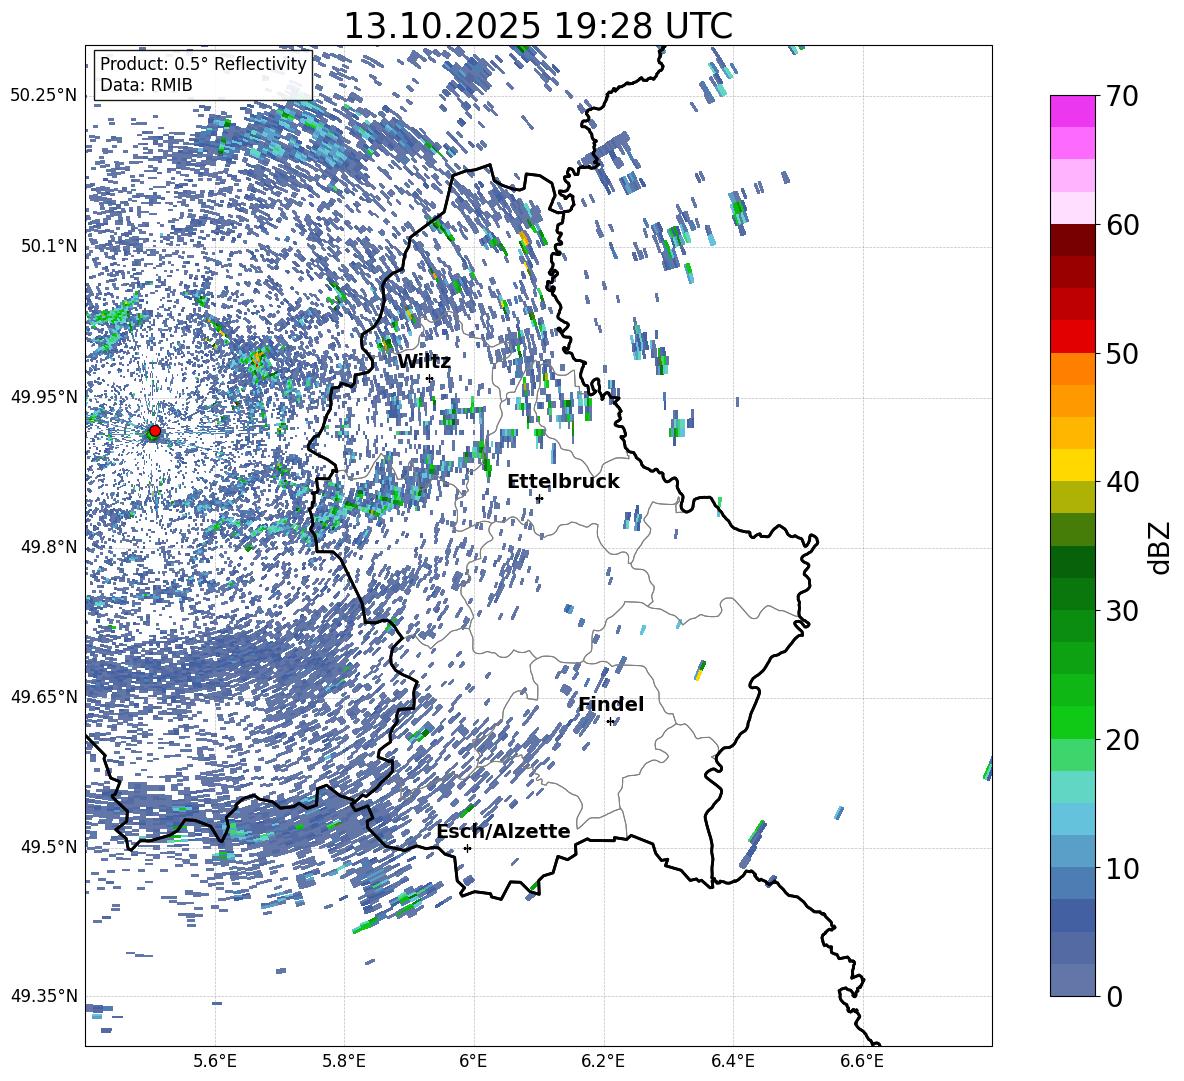
Task: Click the 6.2°E longitude tick label
Action: (603, 1059)
